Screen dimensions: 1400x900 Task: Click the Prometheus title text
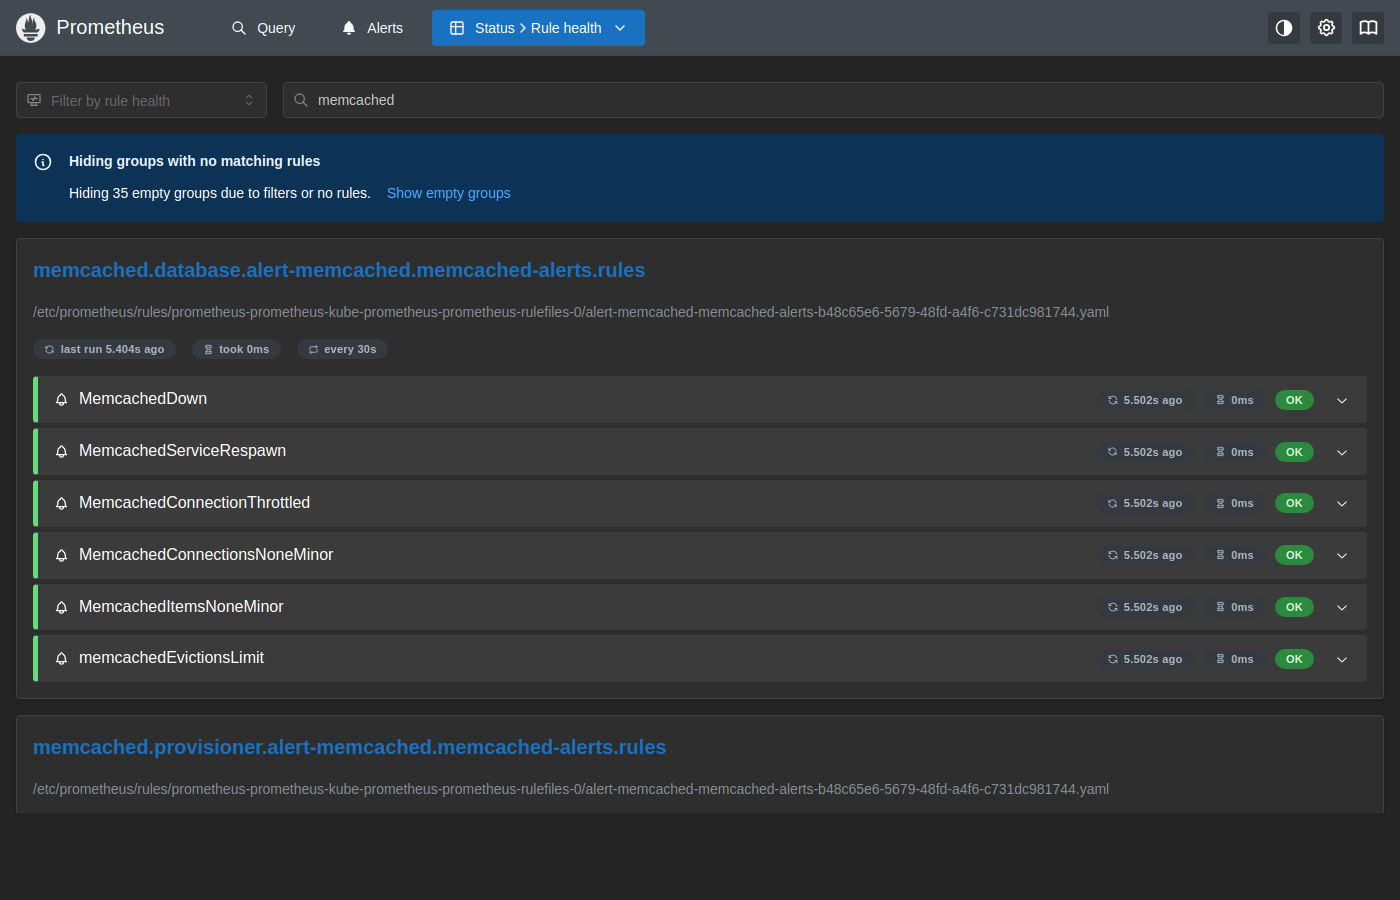pos(110,28)
